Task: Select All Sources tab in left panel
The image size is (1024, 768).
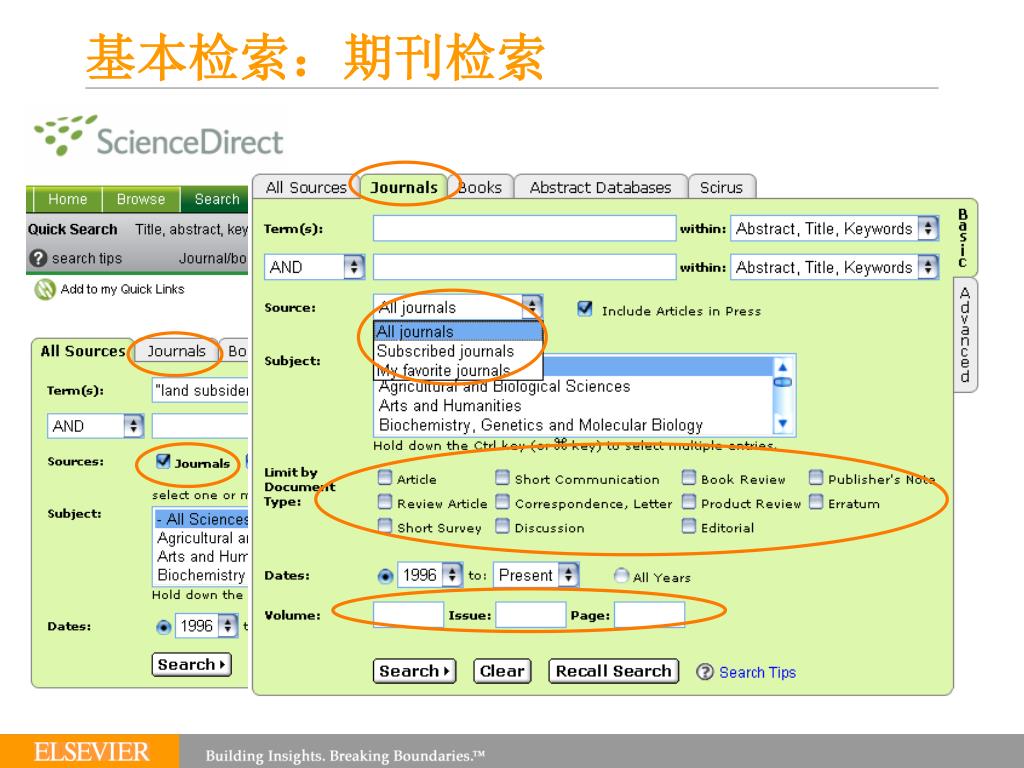Action: tap(83, 351)
